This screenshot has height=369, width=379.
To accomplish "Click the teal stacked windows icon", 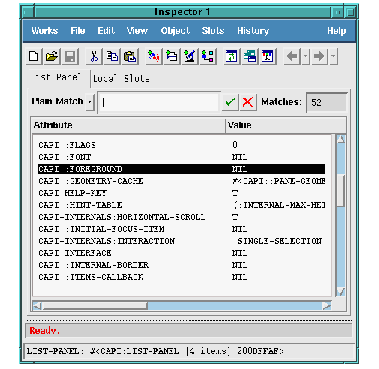I will click(x=250, y=56).
